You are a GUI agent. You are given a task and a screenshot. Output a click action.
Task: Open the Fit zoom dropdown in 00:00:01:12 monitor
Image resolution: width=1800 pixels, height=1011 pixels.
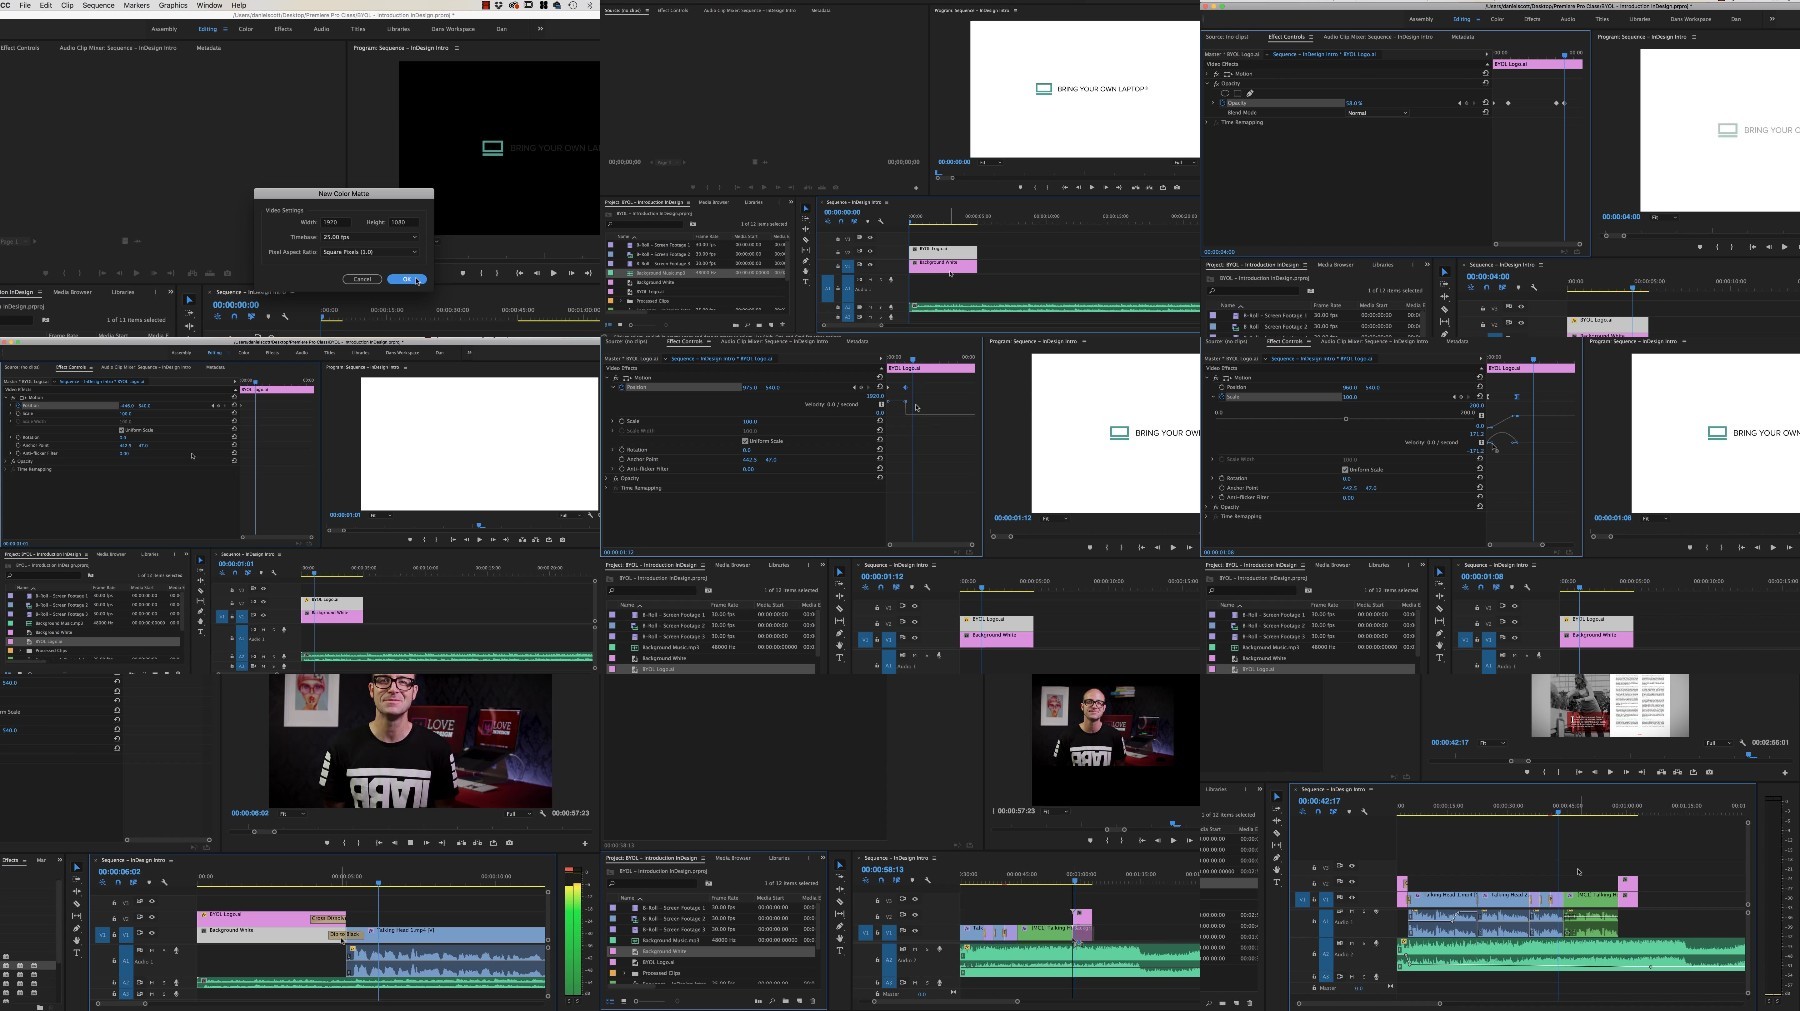point(1053,518)
